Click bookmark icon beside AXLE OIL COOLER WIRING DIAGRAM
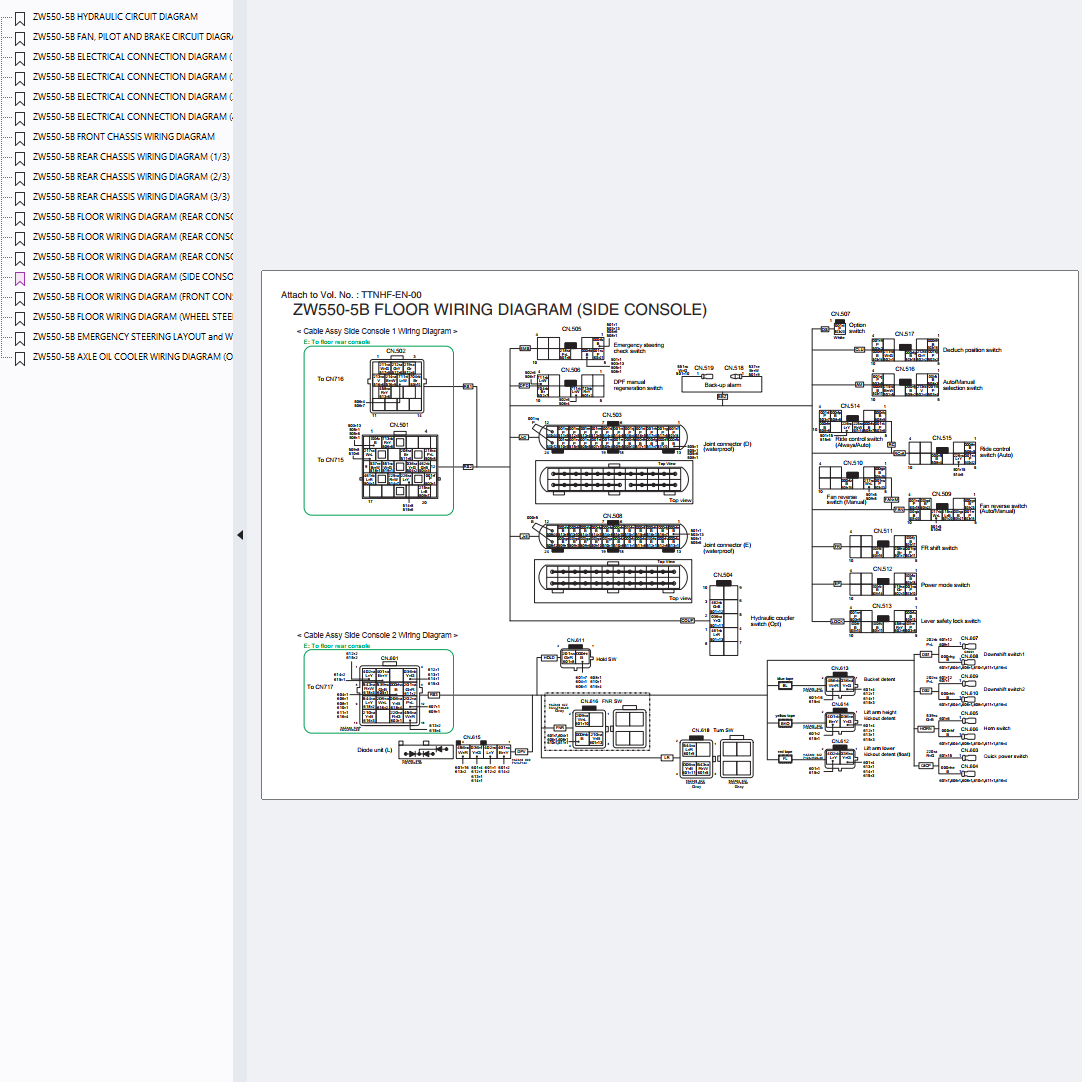 20,359
